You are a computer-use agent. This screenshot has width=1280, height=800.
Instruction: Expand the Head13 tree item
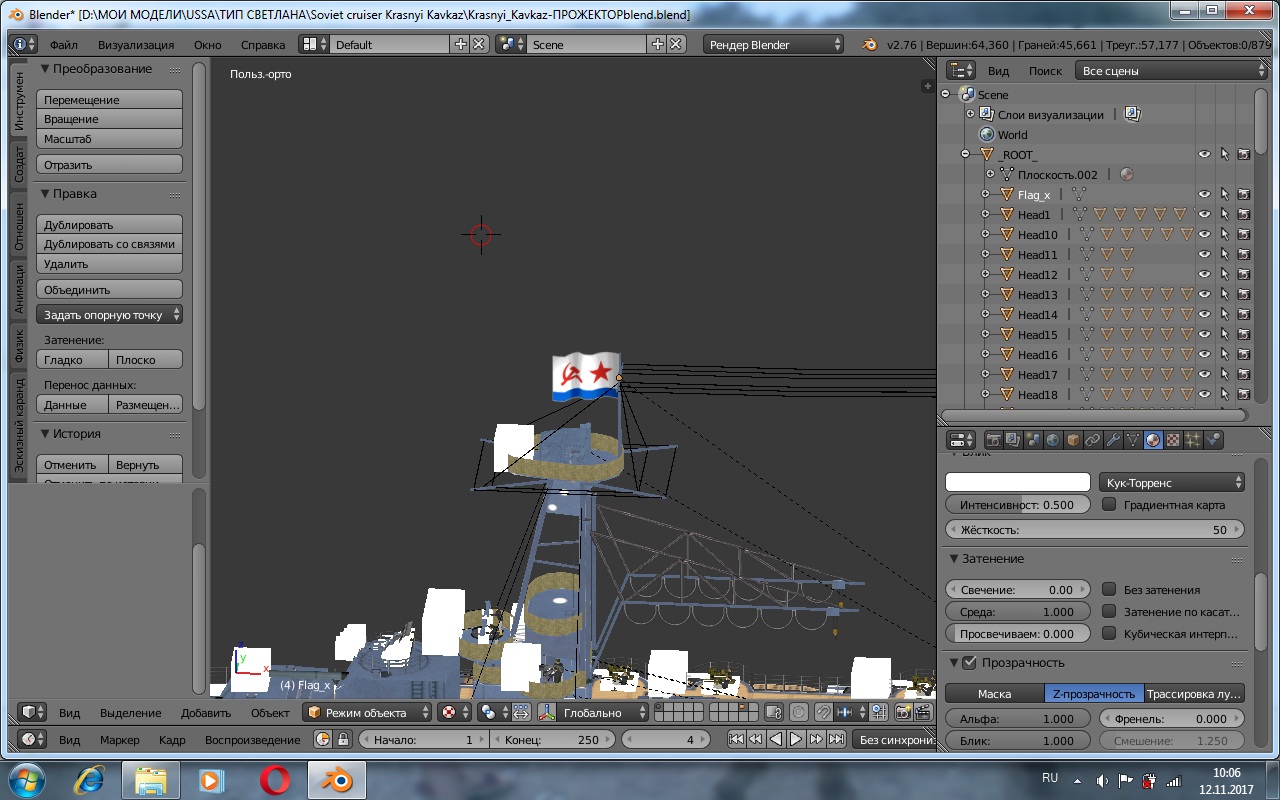tap(985, 295)
